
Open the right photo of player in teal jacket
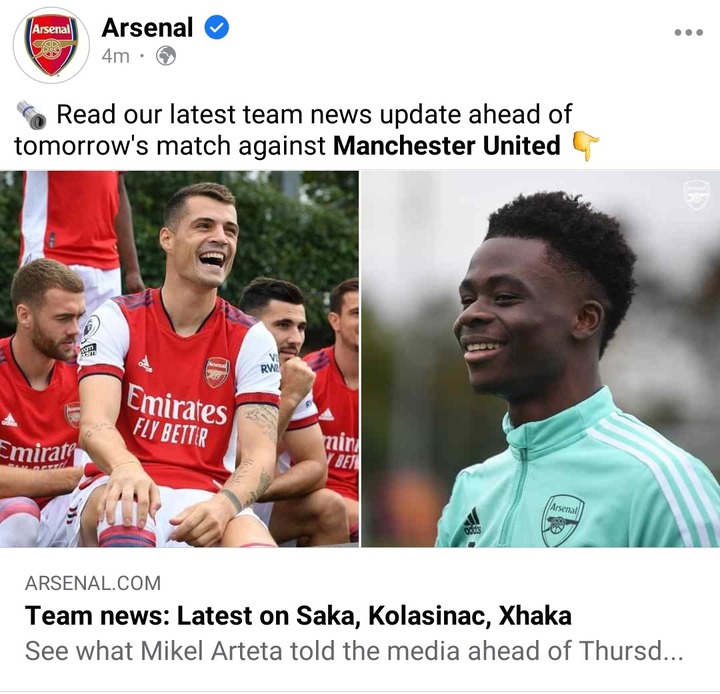(541, 359)
